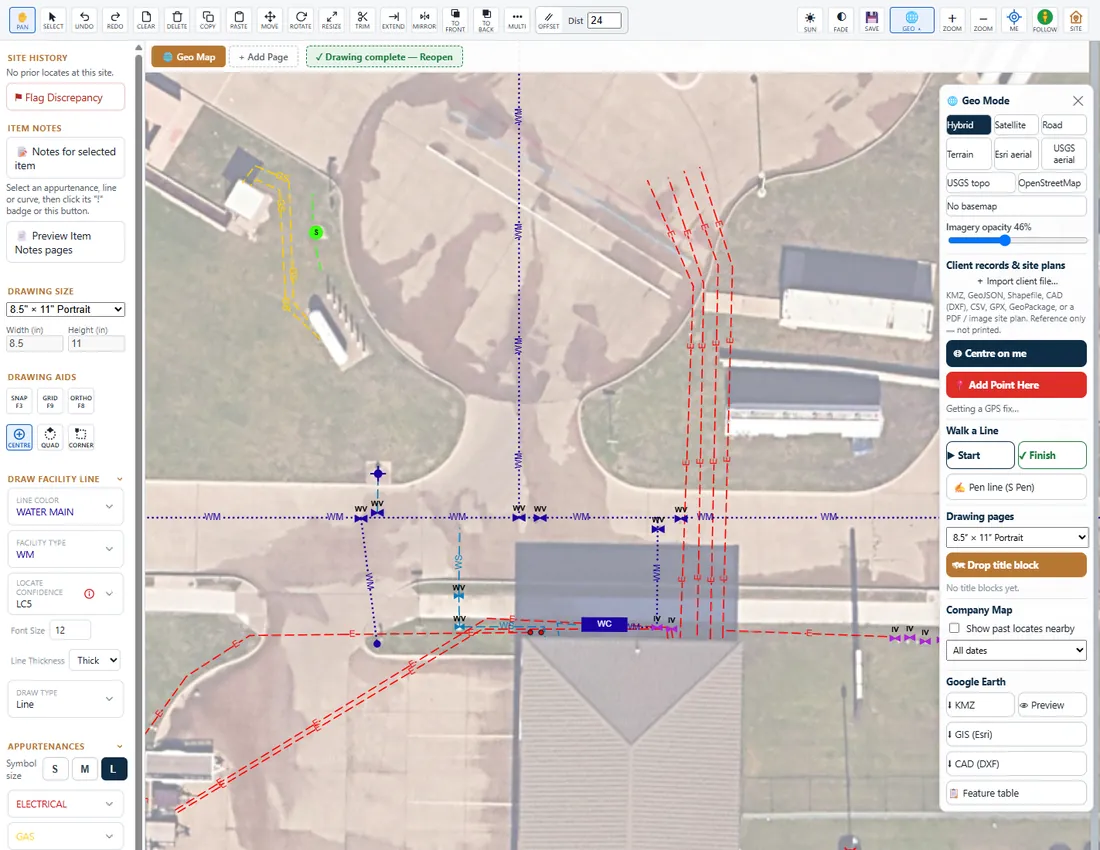Select Satellite basemap
Viewport: 1100px width, 850px height.
pyautogui.click(x=1016, y=125)
